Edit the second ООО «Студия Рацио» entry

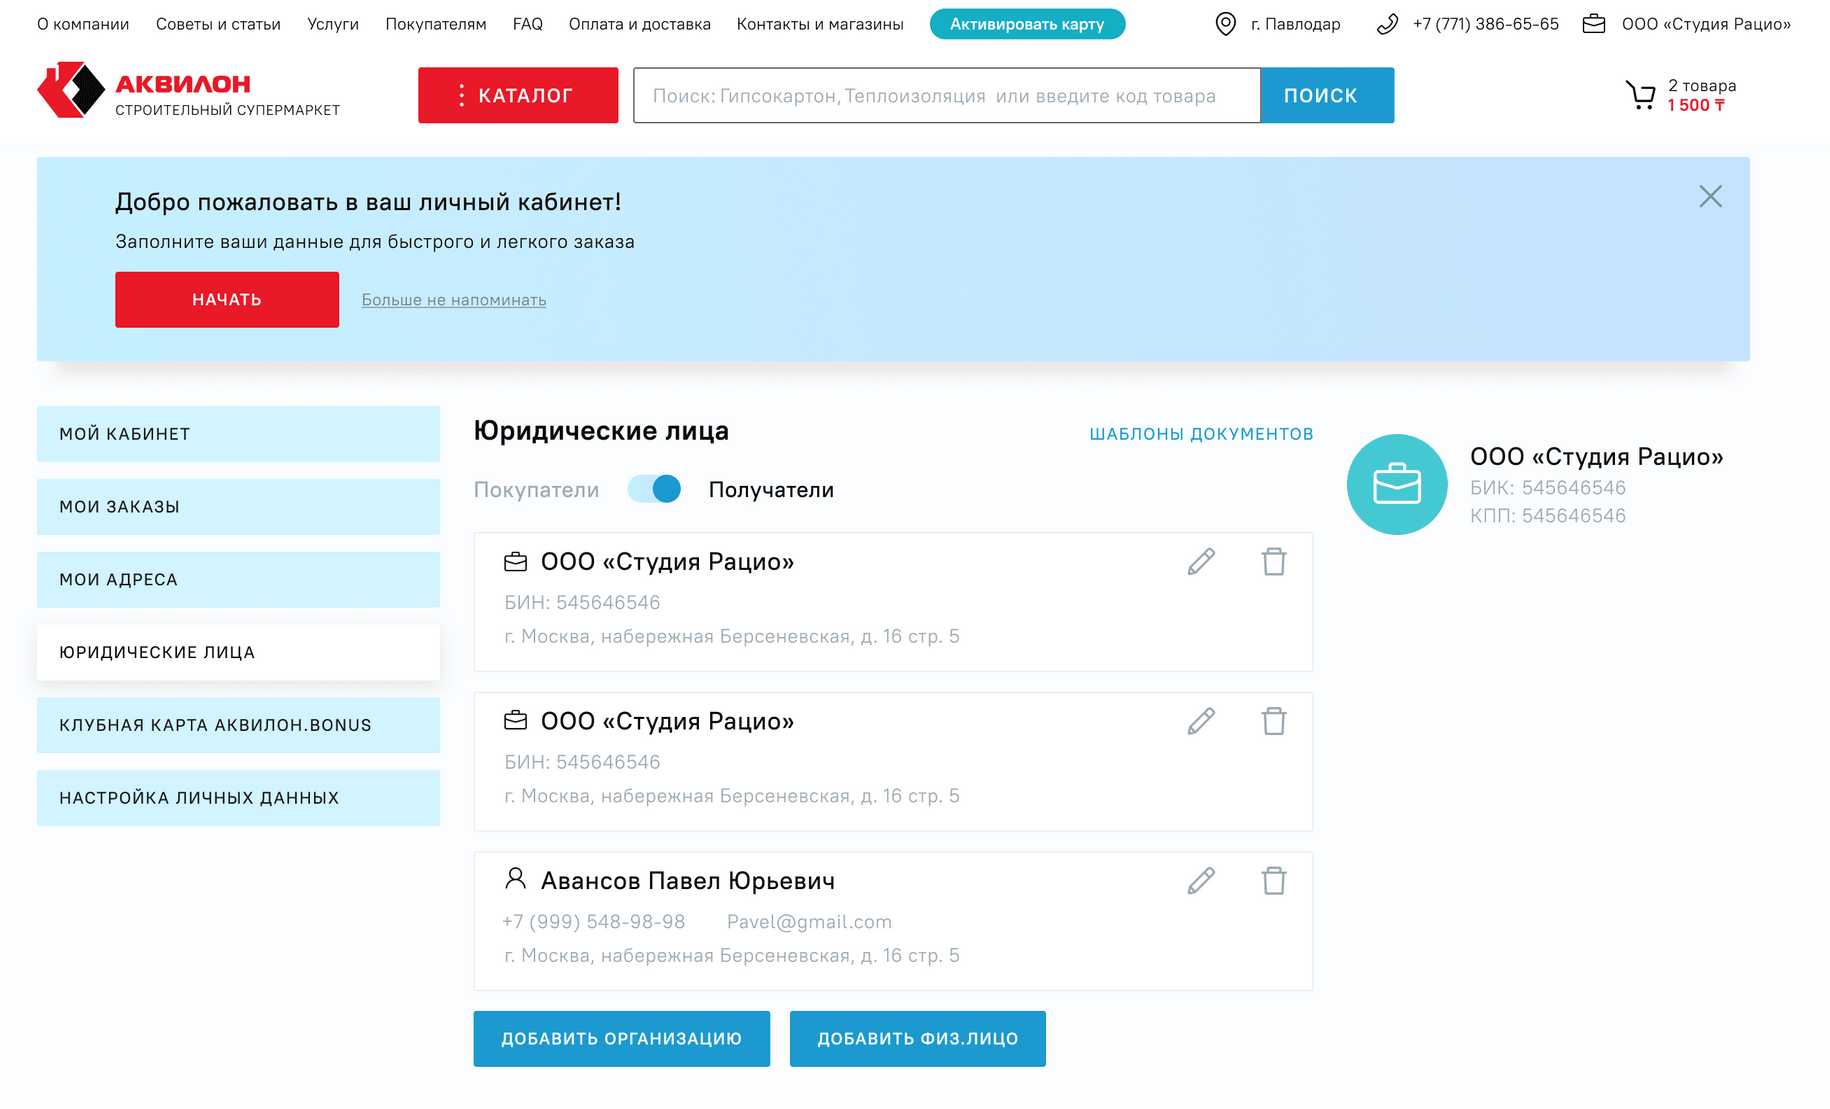(1201, 721)
